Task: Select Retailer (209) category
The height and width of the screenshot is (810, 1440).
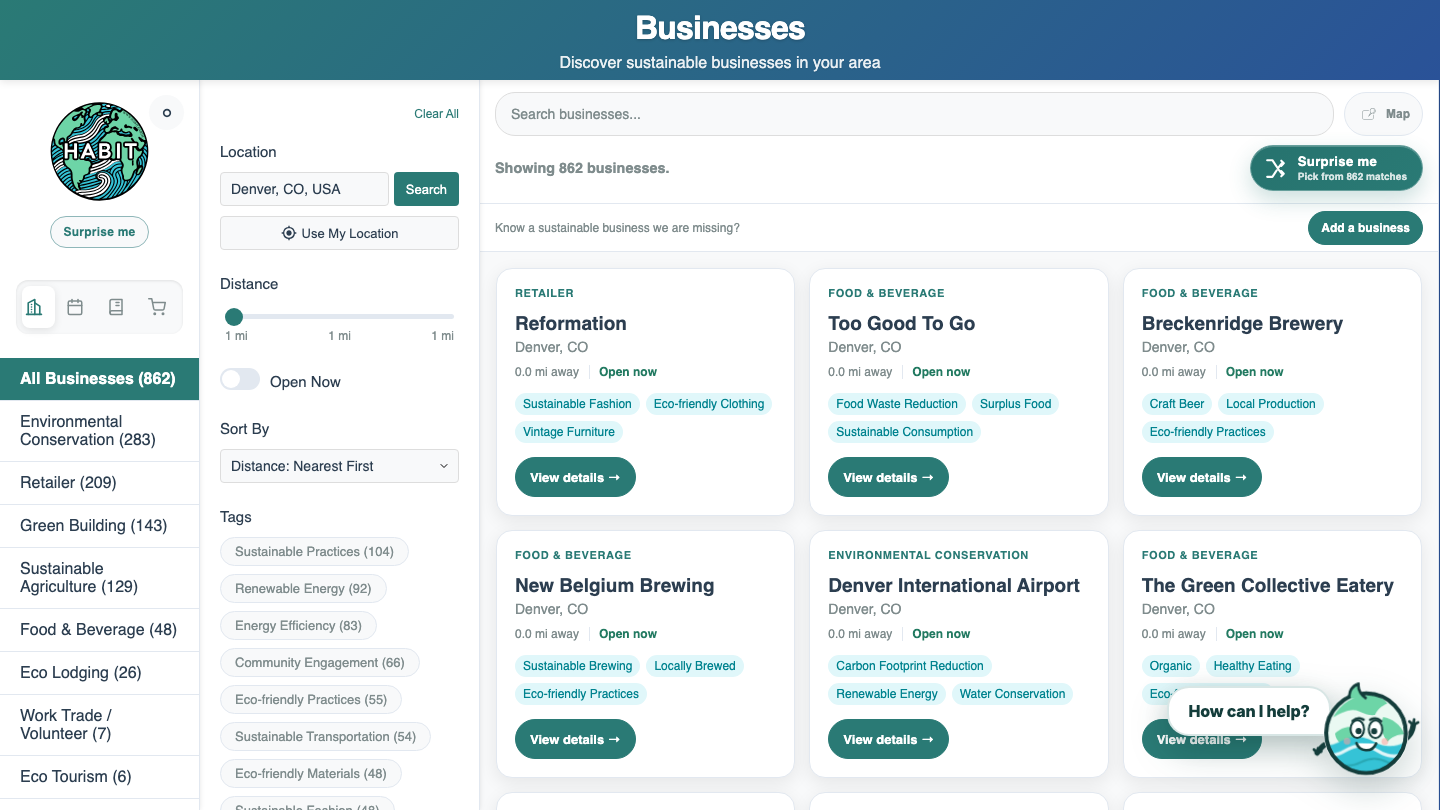Action: 99,483
